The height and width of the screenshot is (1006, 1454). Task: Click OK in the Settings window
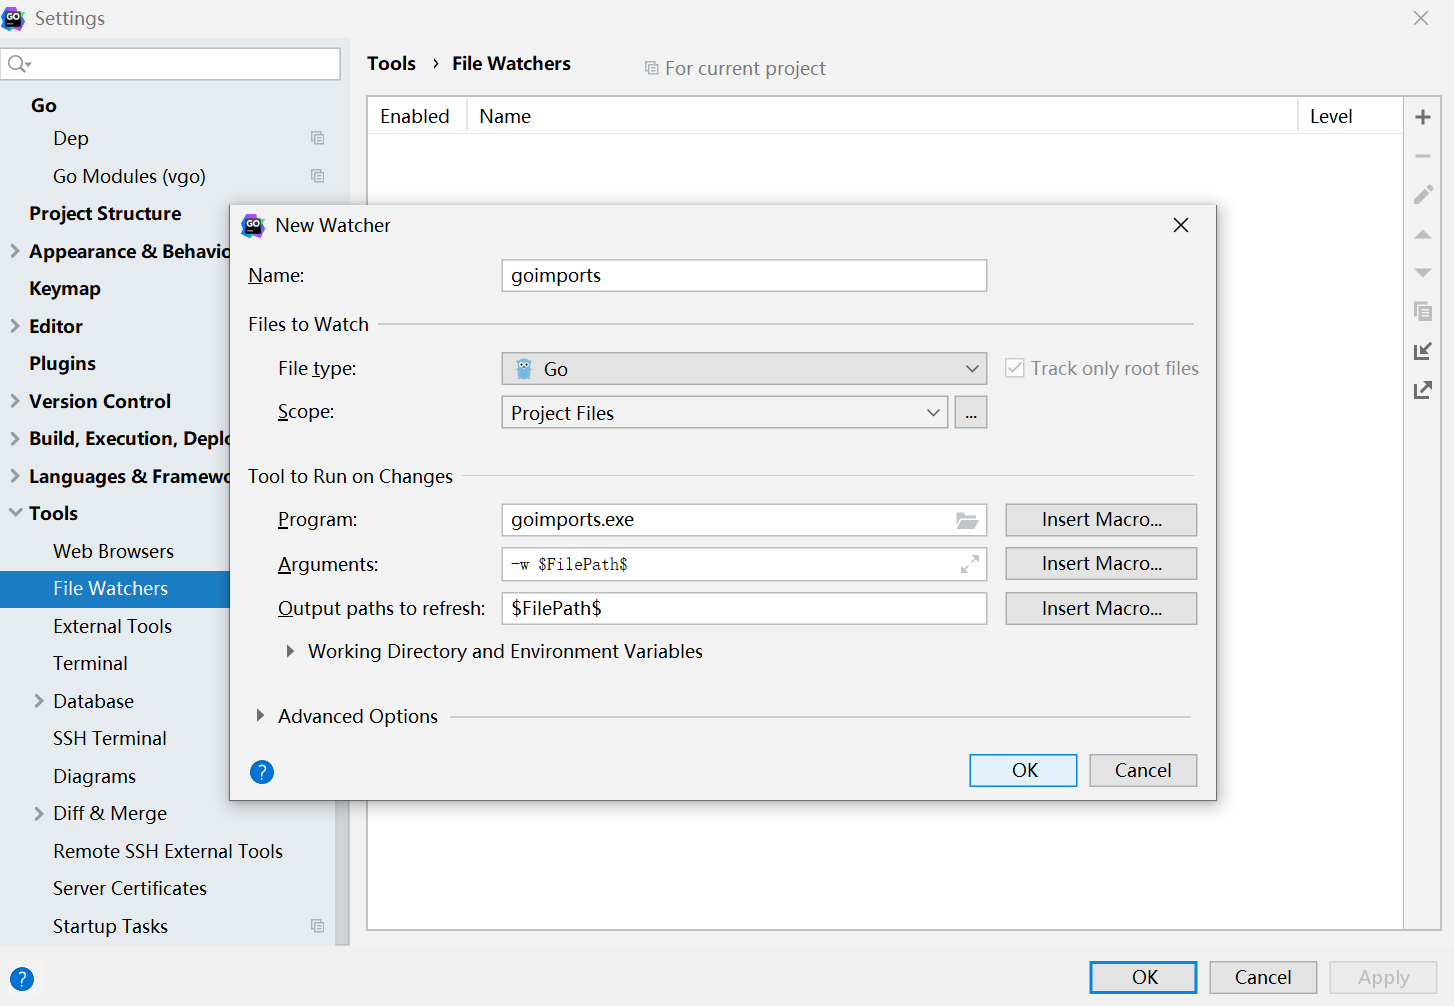[x=1143, y=977]
